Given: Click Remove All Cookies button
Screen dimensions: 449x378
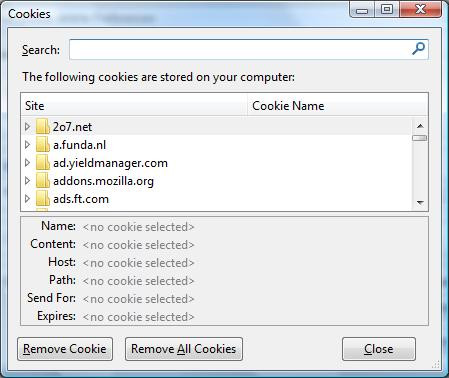Looking at the screenshot, I should point(184,349).
